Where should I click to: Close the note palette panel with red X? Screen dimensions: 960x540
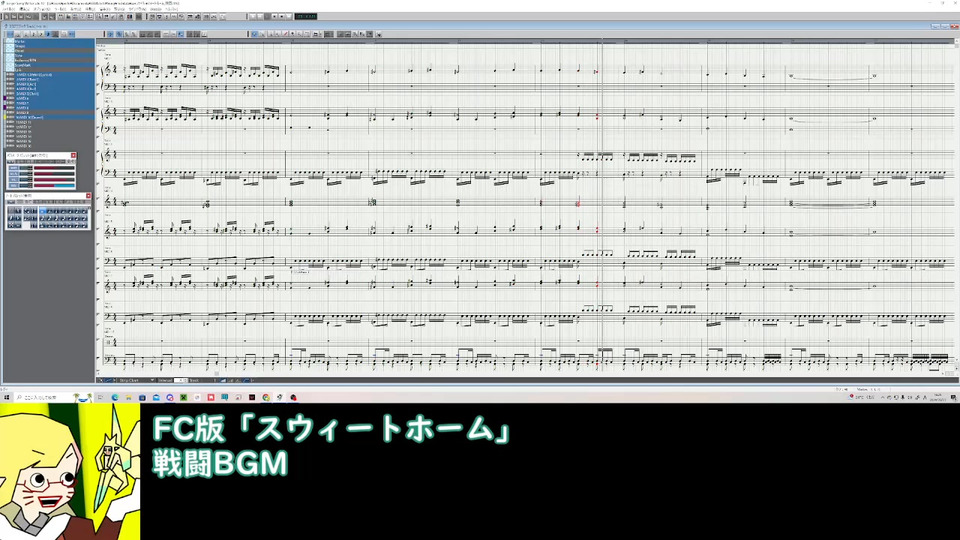coord(89,195)
